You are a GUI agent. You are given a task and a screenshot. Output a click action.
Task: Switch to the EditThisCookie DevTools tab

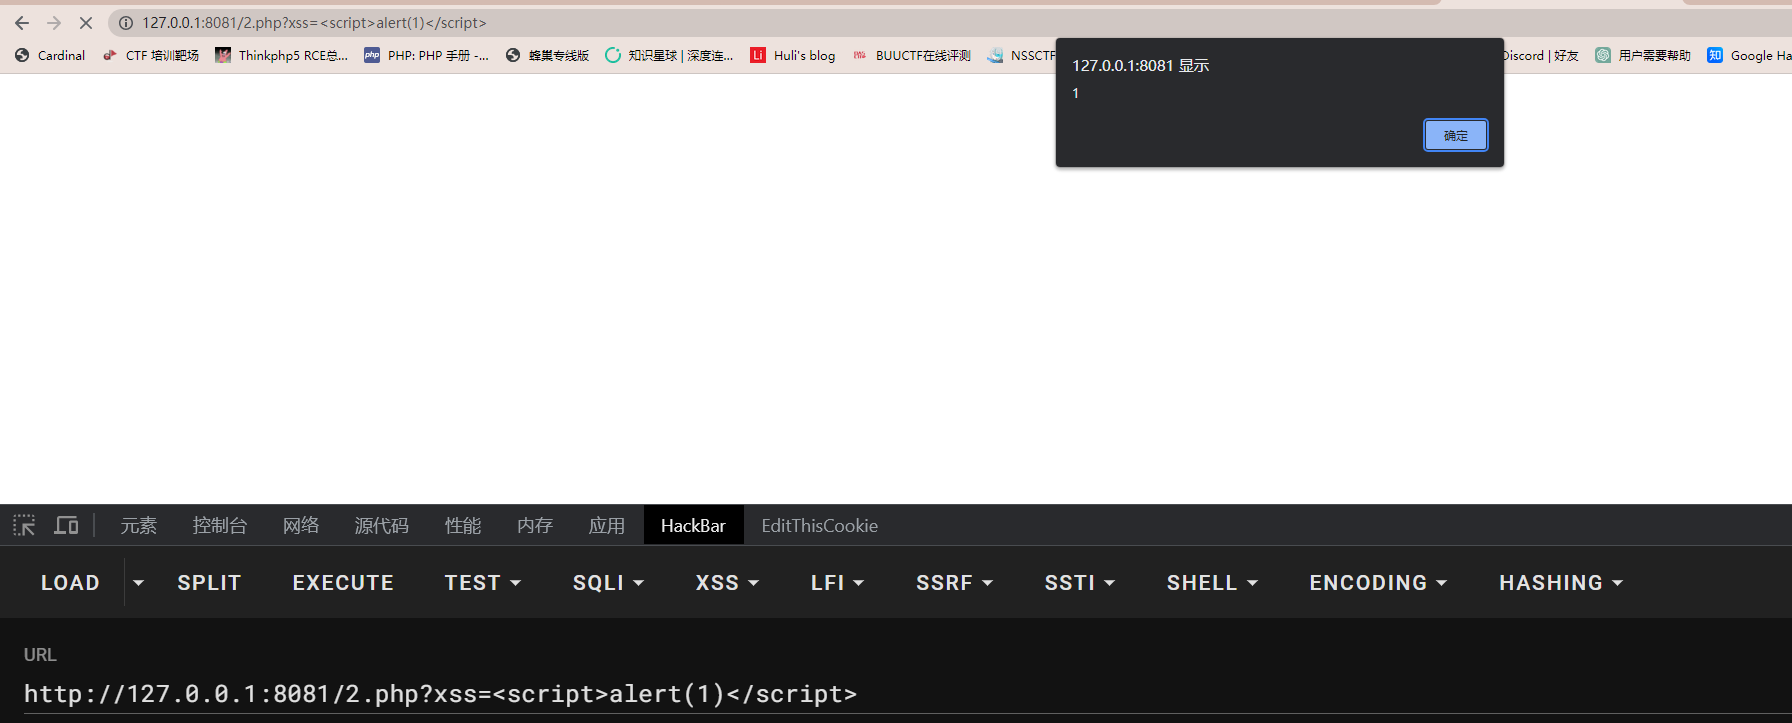pos(820,525)
